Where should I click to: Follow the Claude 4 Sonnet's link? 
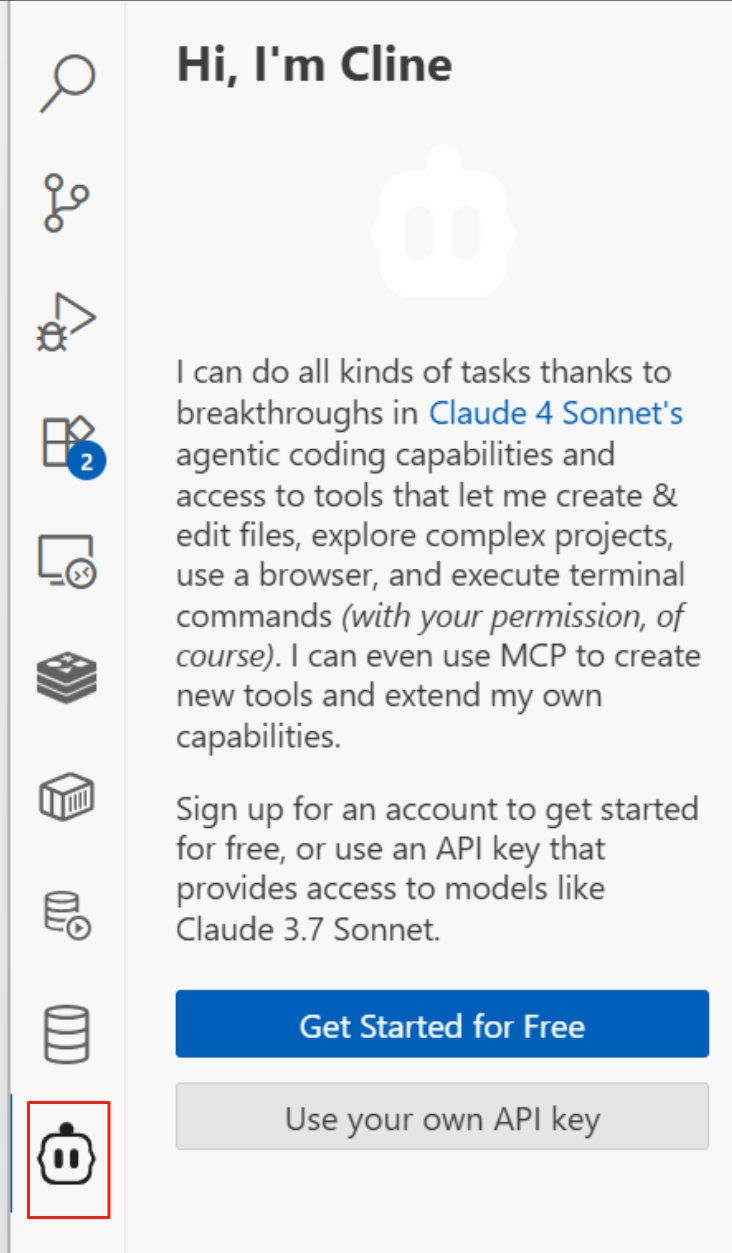click(556, 413)
